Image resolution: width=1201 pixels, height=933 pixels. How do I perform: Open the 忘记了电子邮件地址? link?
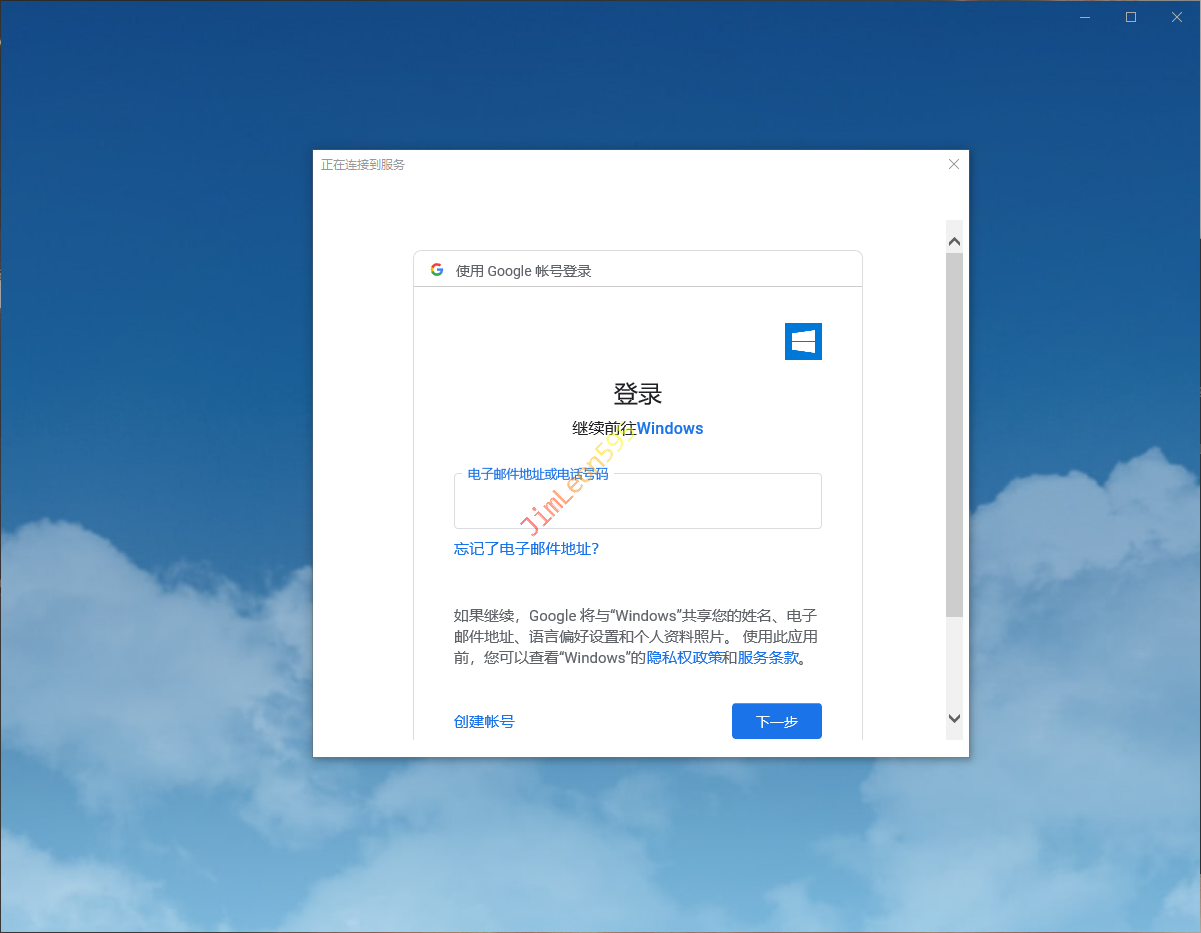pyautogui.click(x=526, y=549)
